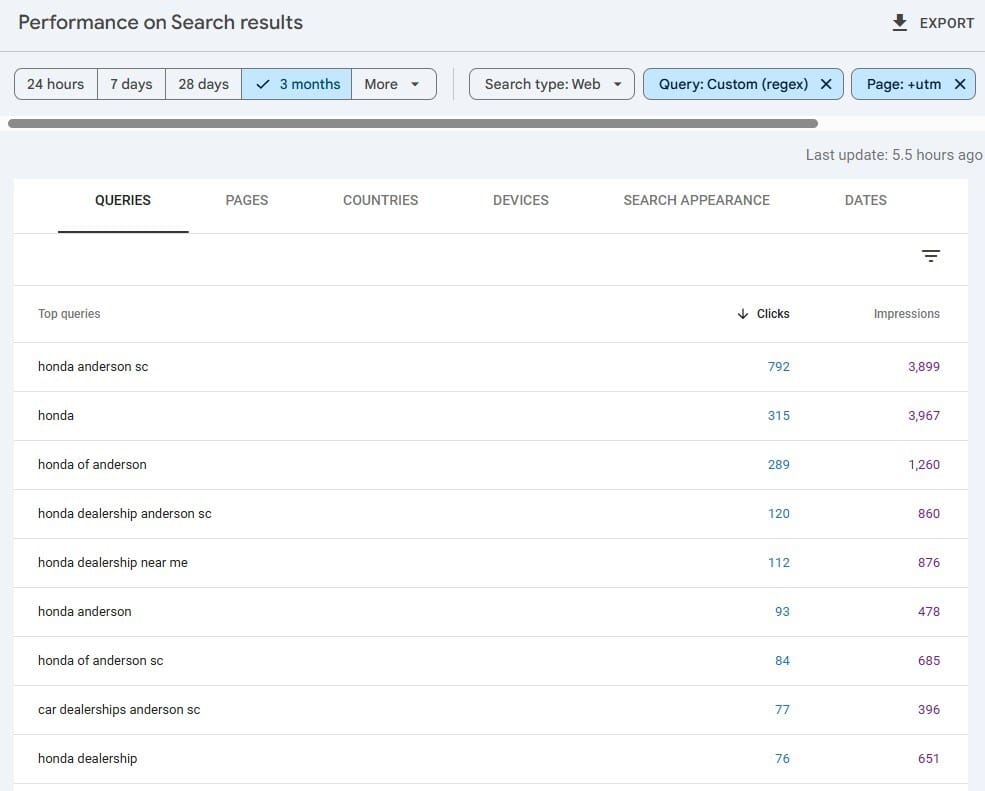The width and height of the screenshot is (985, 791).
Task: Switch to the DEVICES tab
Action: (521, 200)
